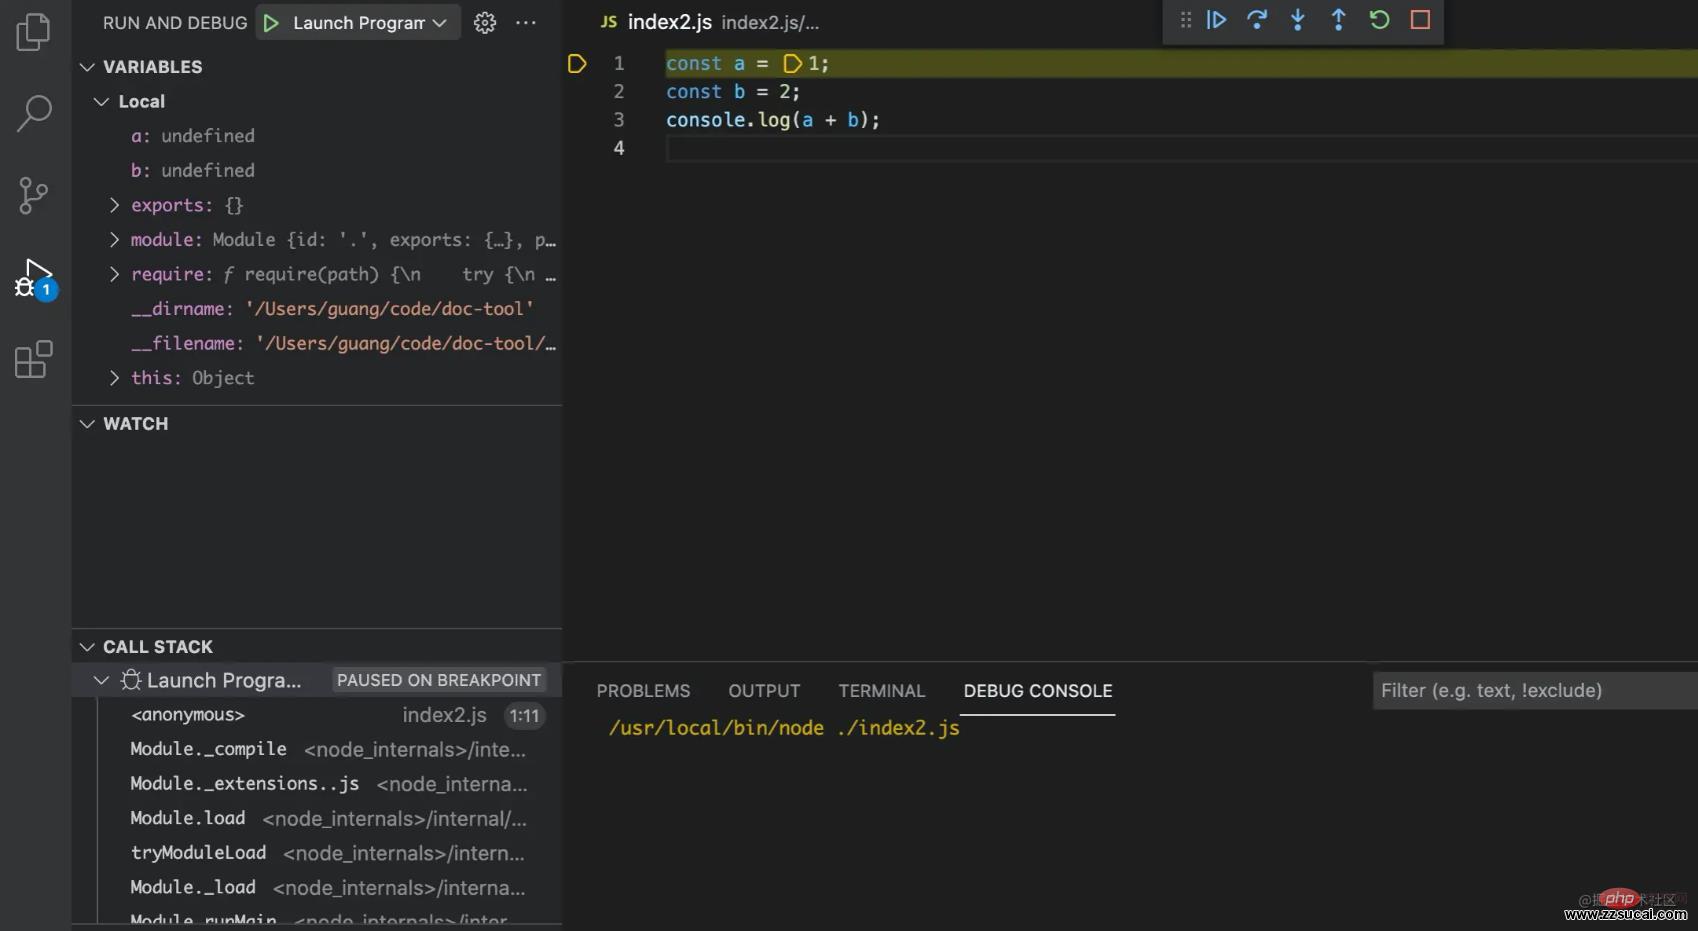Select the Module._load stack frame
The image size is (1698, 931).
[317, 887]
